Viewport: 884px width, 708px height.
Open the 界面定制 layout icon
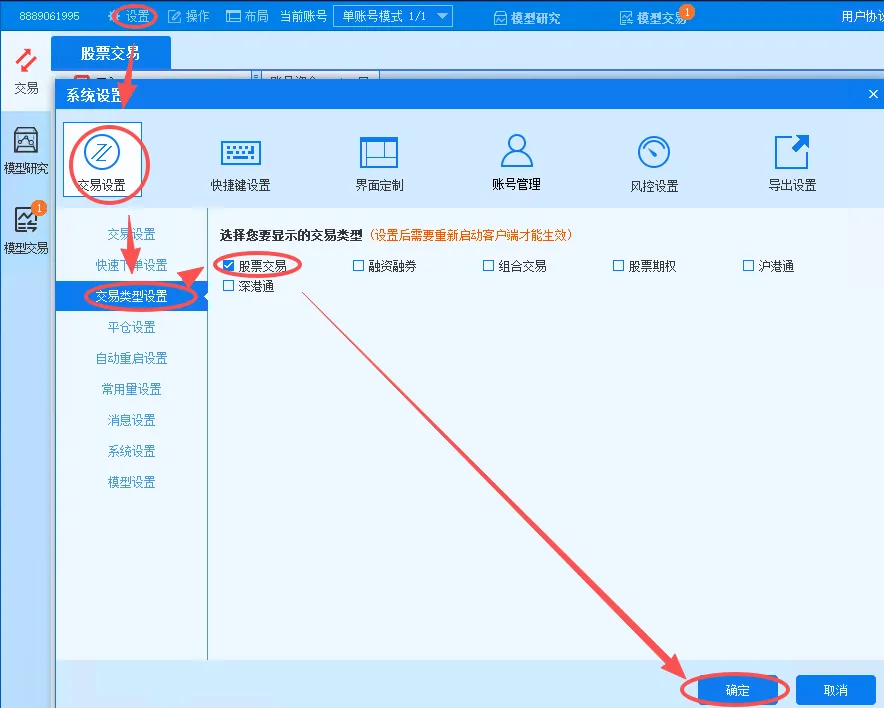click(379, 160)
